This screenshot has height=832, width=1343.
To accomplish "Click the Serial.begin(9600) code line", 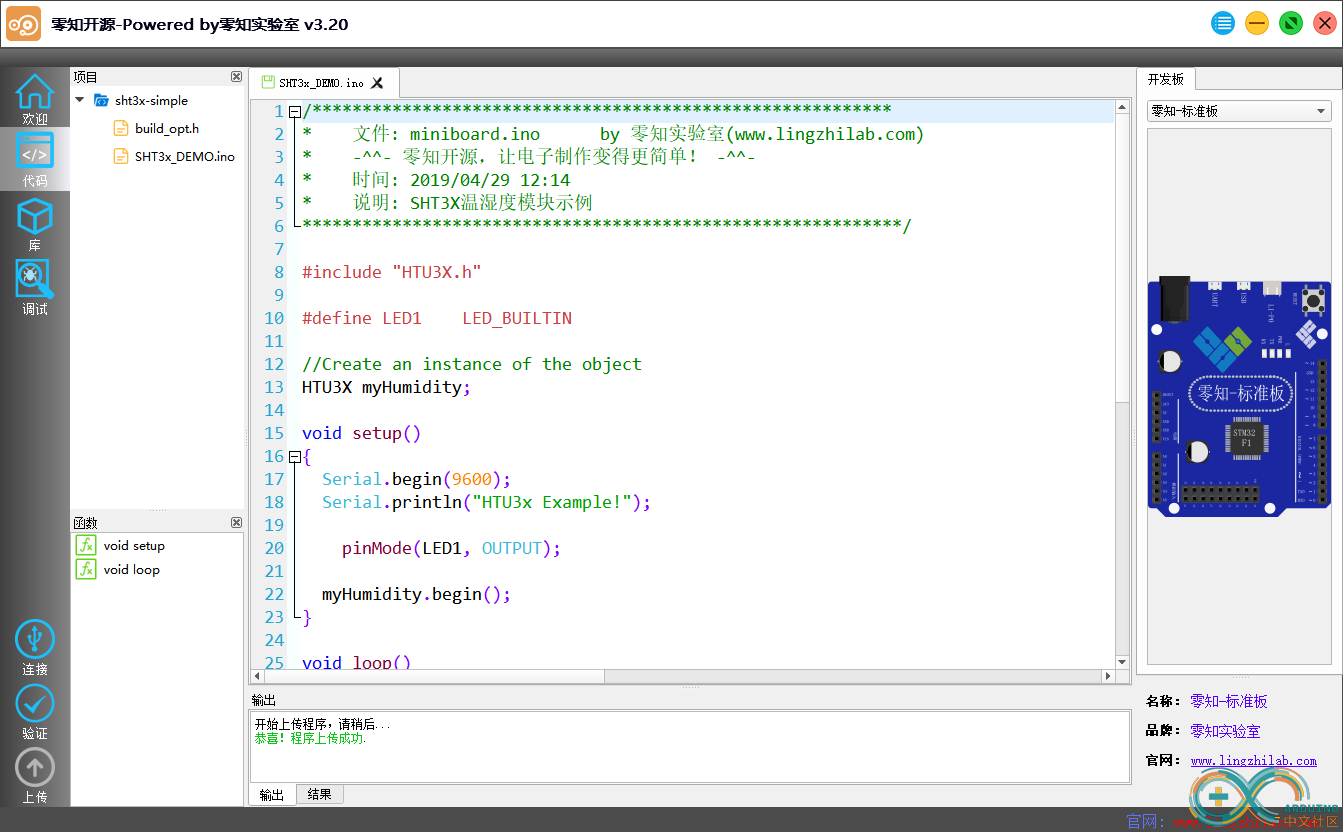I will [x=416, y=479].
